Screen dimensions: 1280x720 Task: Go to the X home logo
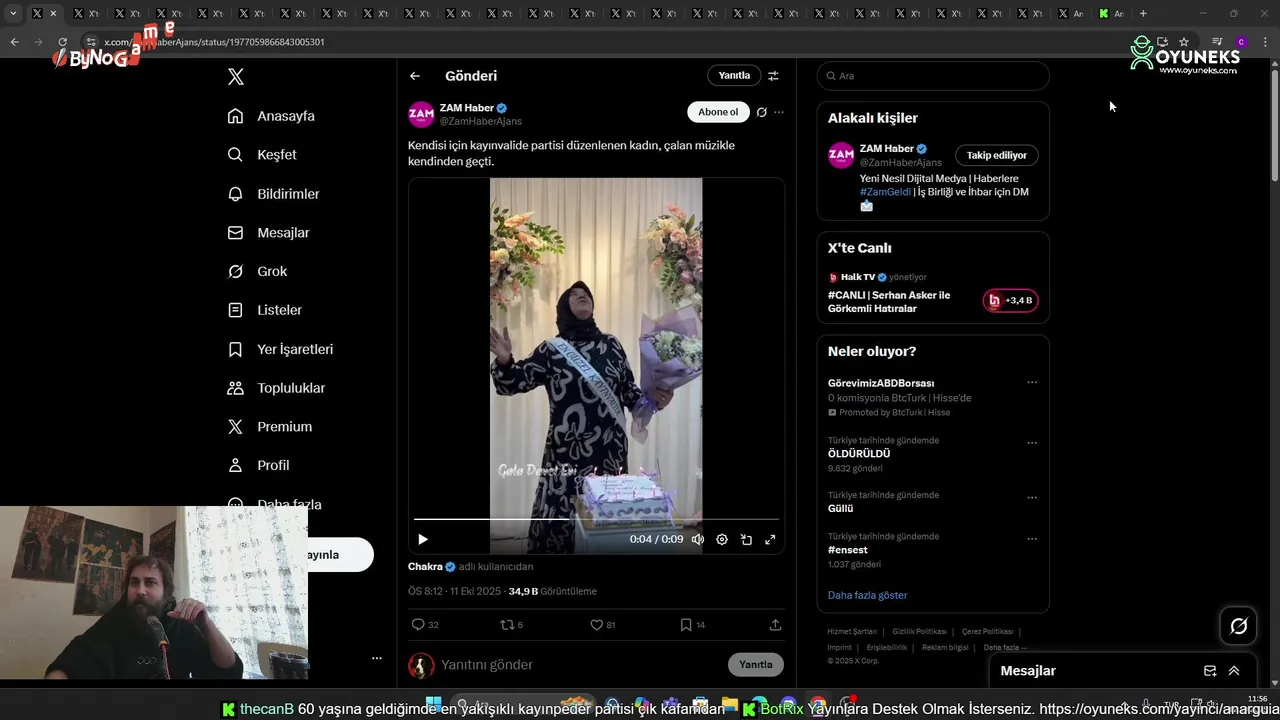pyautogui.click(x=236, y=77)
